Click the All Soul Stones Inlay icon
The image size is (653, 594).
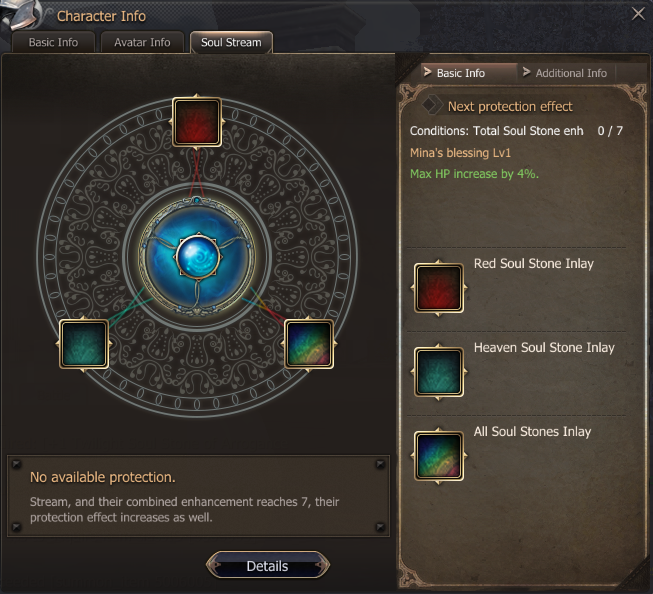[x=439, y=456]
